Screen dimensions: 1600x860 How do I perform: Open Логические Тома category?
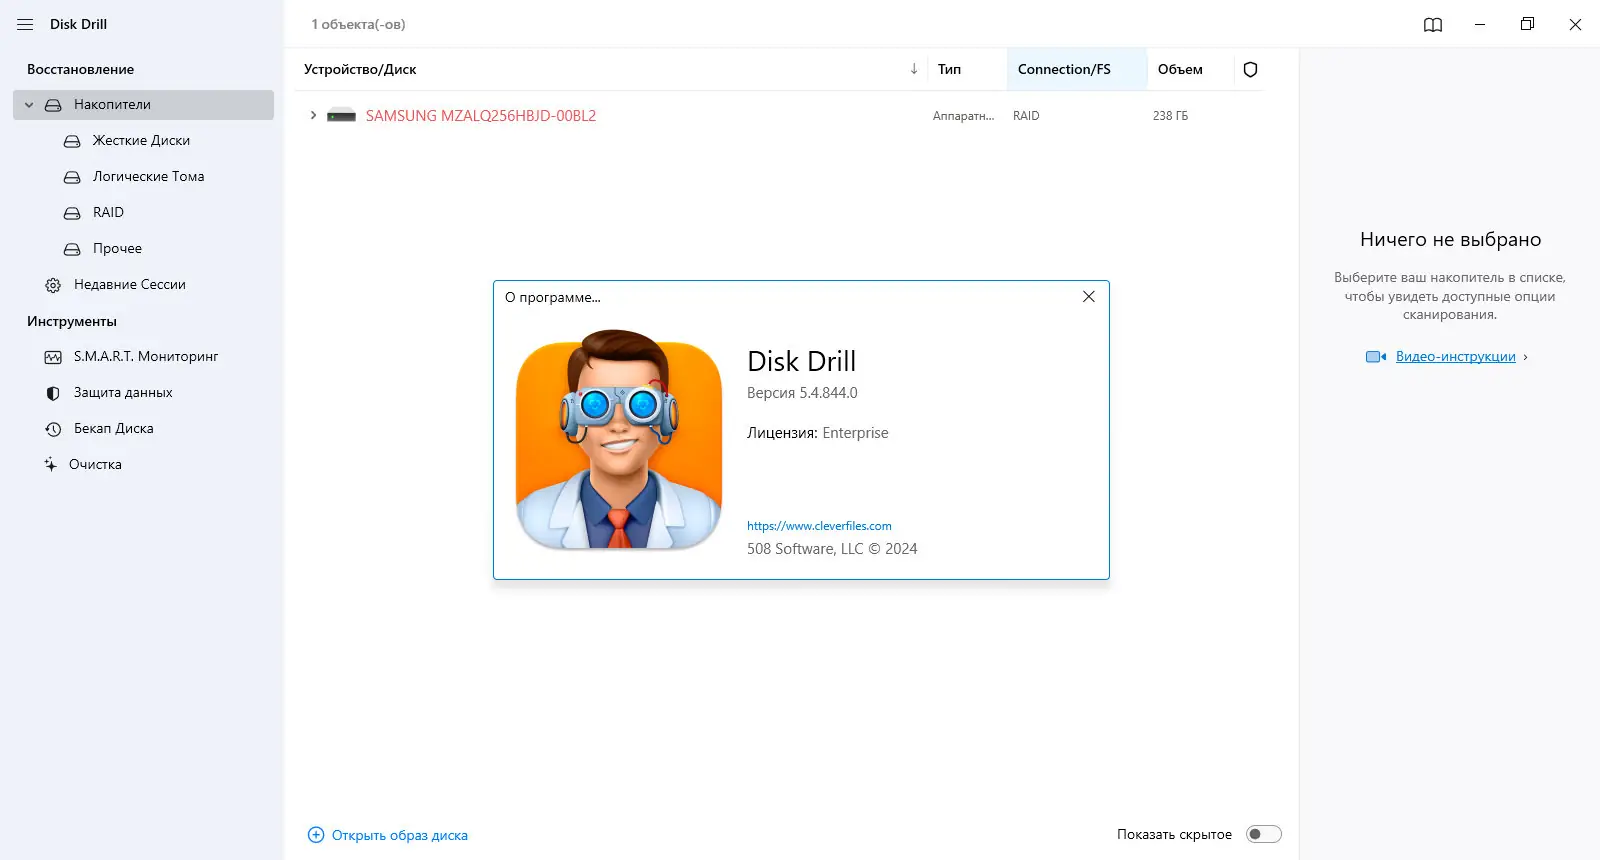(148, 176)
